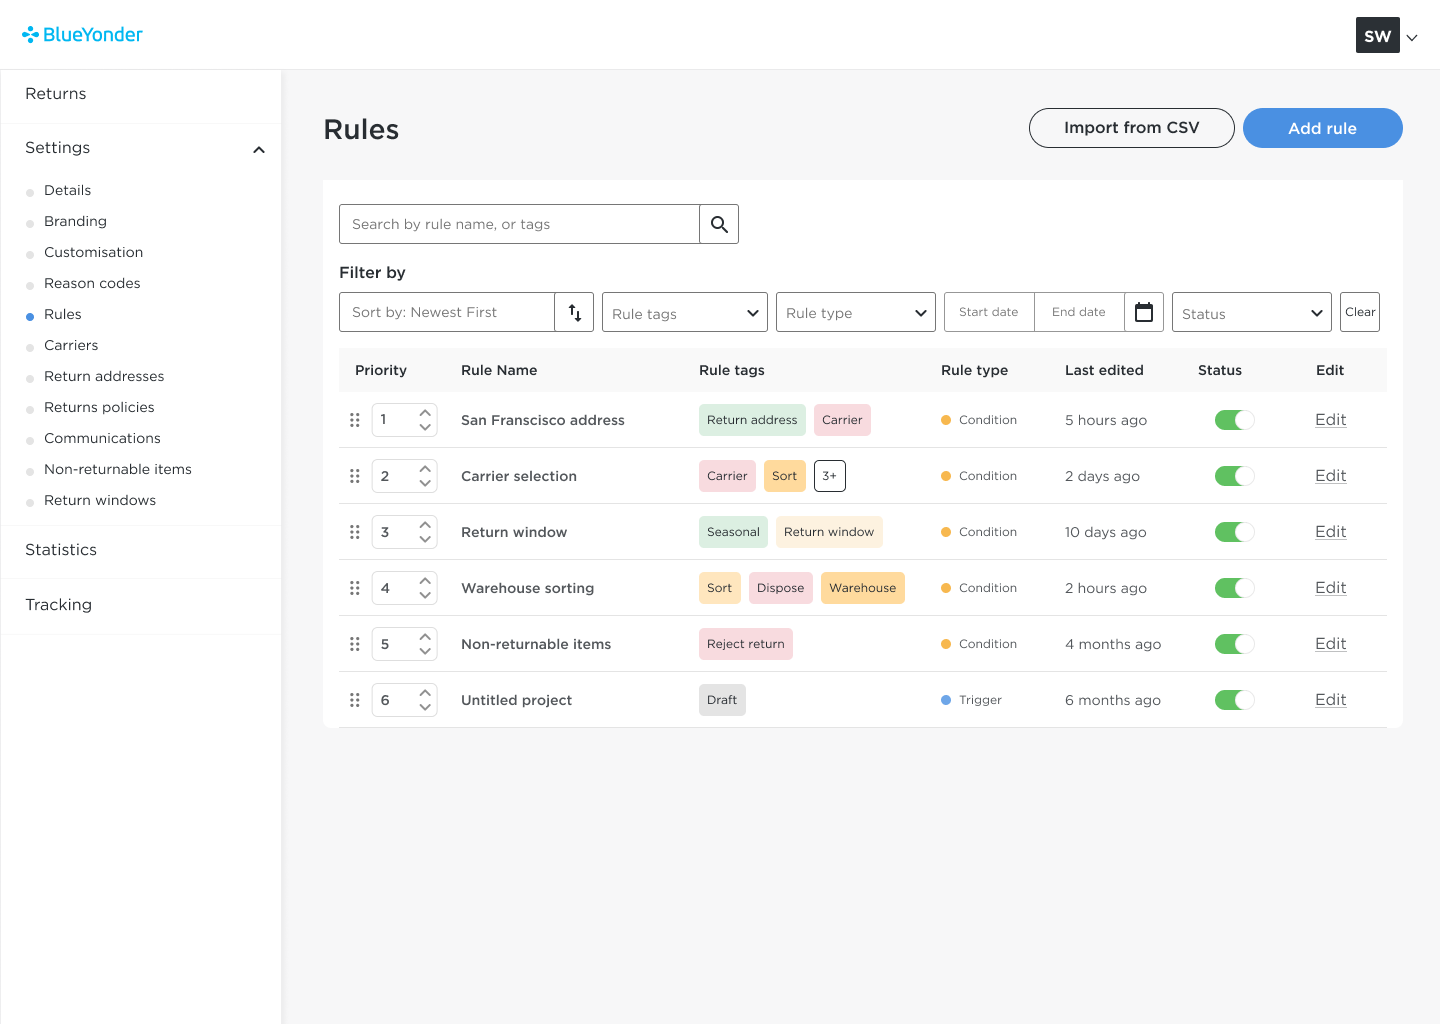Grab drag handle for Carrier selection row
This screenshot has width=1440, height=1024.
pyautogui.click(x=354, y=476)
